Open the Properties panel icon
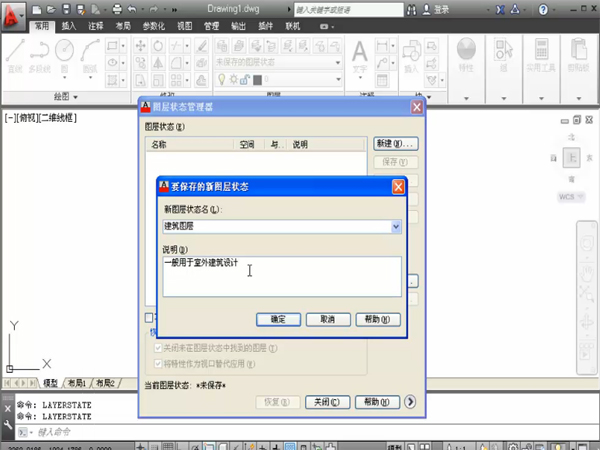 pyautogui.click(x=466, y=49)
